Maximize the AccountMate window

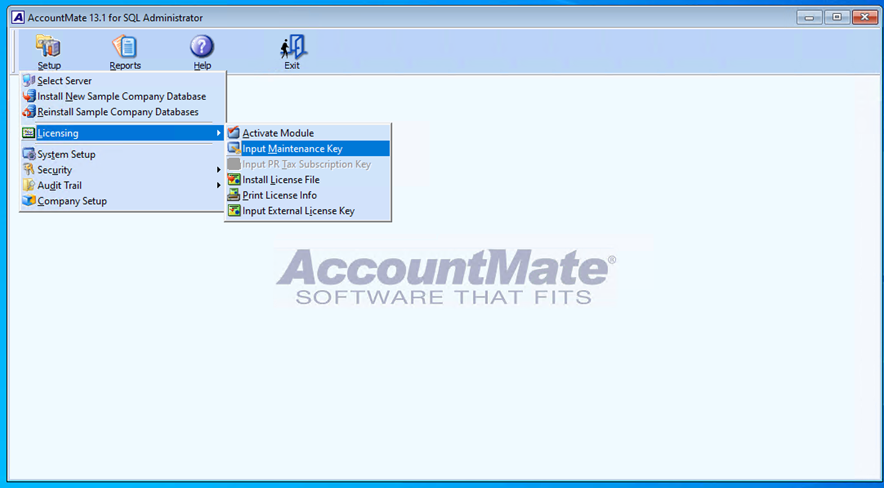click(x=836, y=17)
